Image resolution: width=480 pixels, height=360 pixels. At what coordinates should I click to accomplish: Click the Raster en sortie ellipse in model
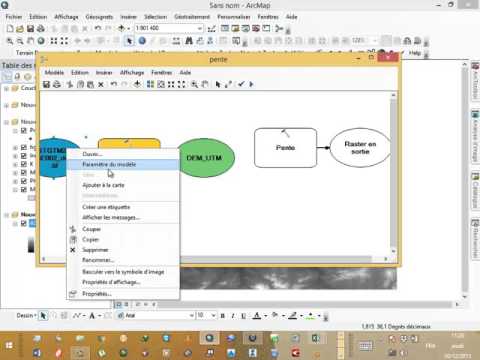[360, 148]
